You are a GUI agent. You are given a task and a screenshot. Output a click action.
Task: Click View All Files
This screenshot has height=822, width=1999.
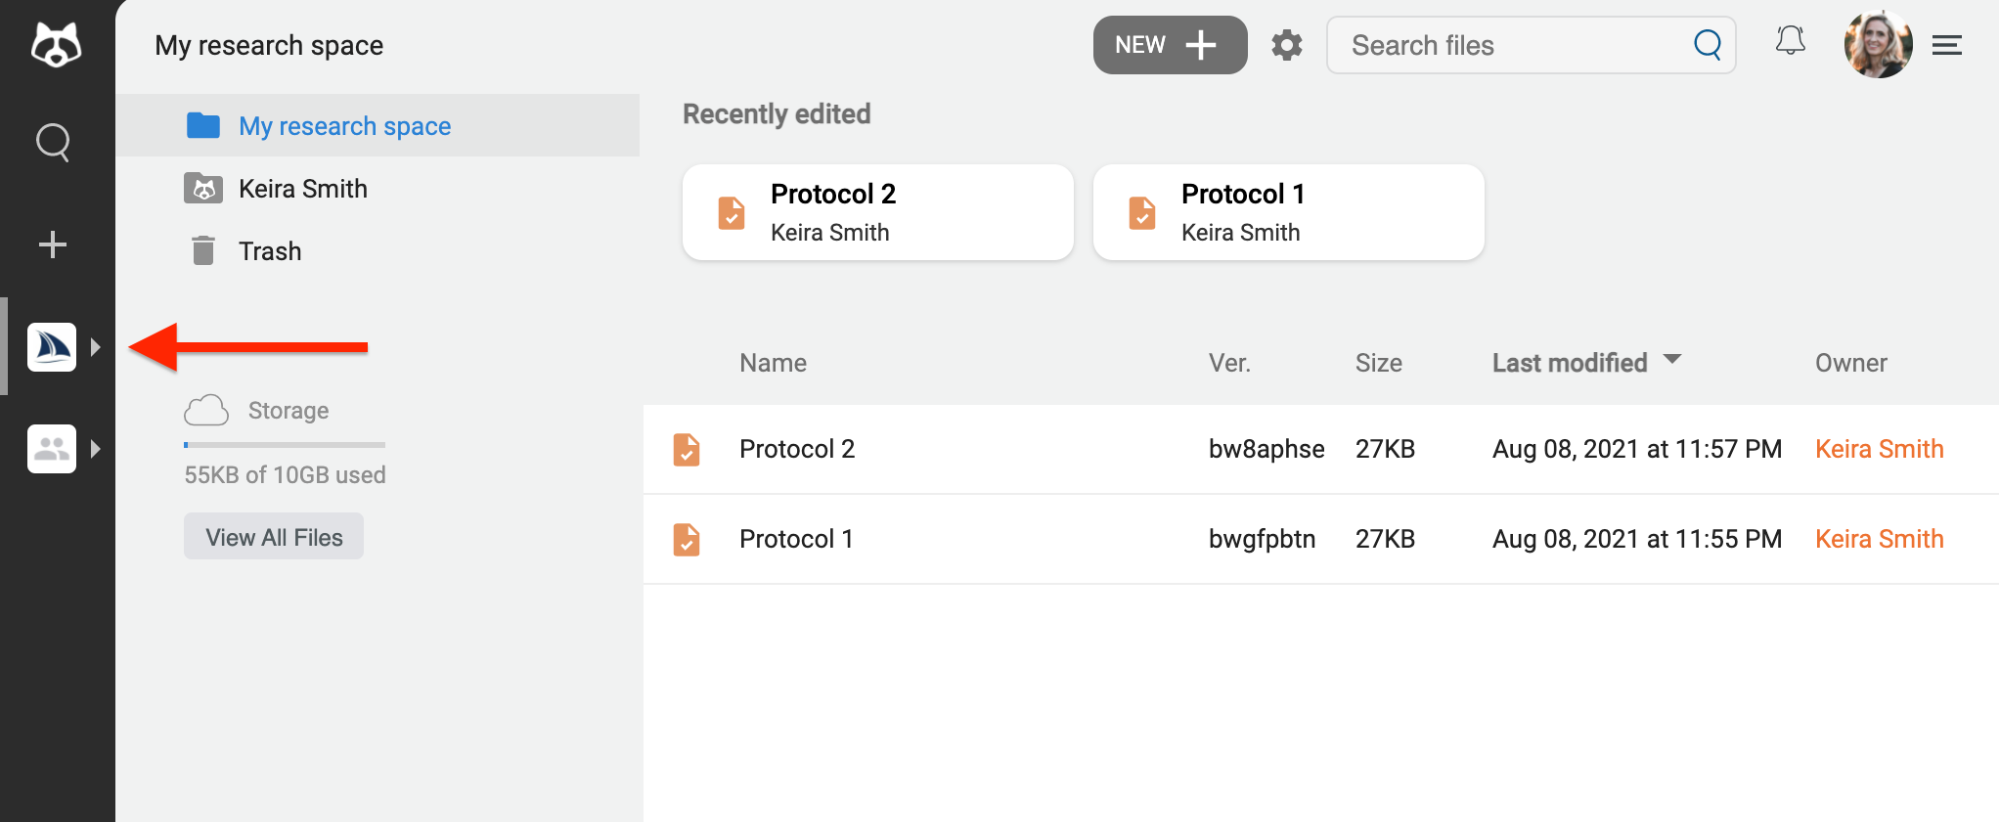tap(273, 536)
